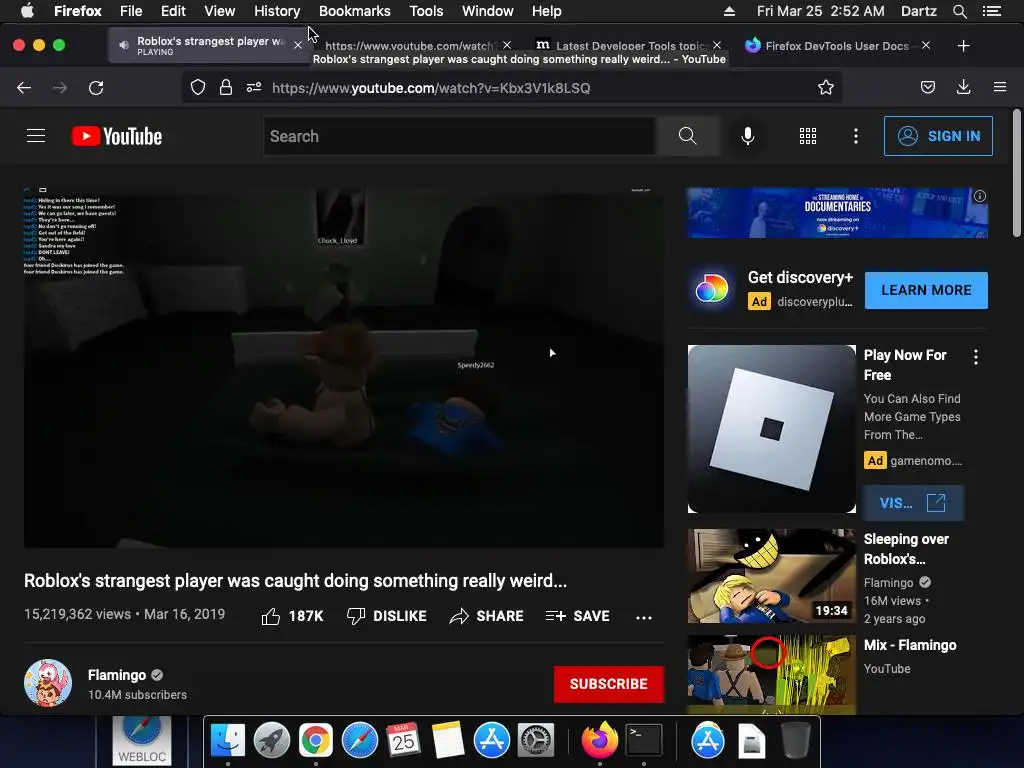Open Notes from the Dock
This screenshot has width=1024, height=768.
(x=447, y=741)
